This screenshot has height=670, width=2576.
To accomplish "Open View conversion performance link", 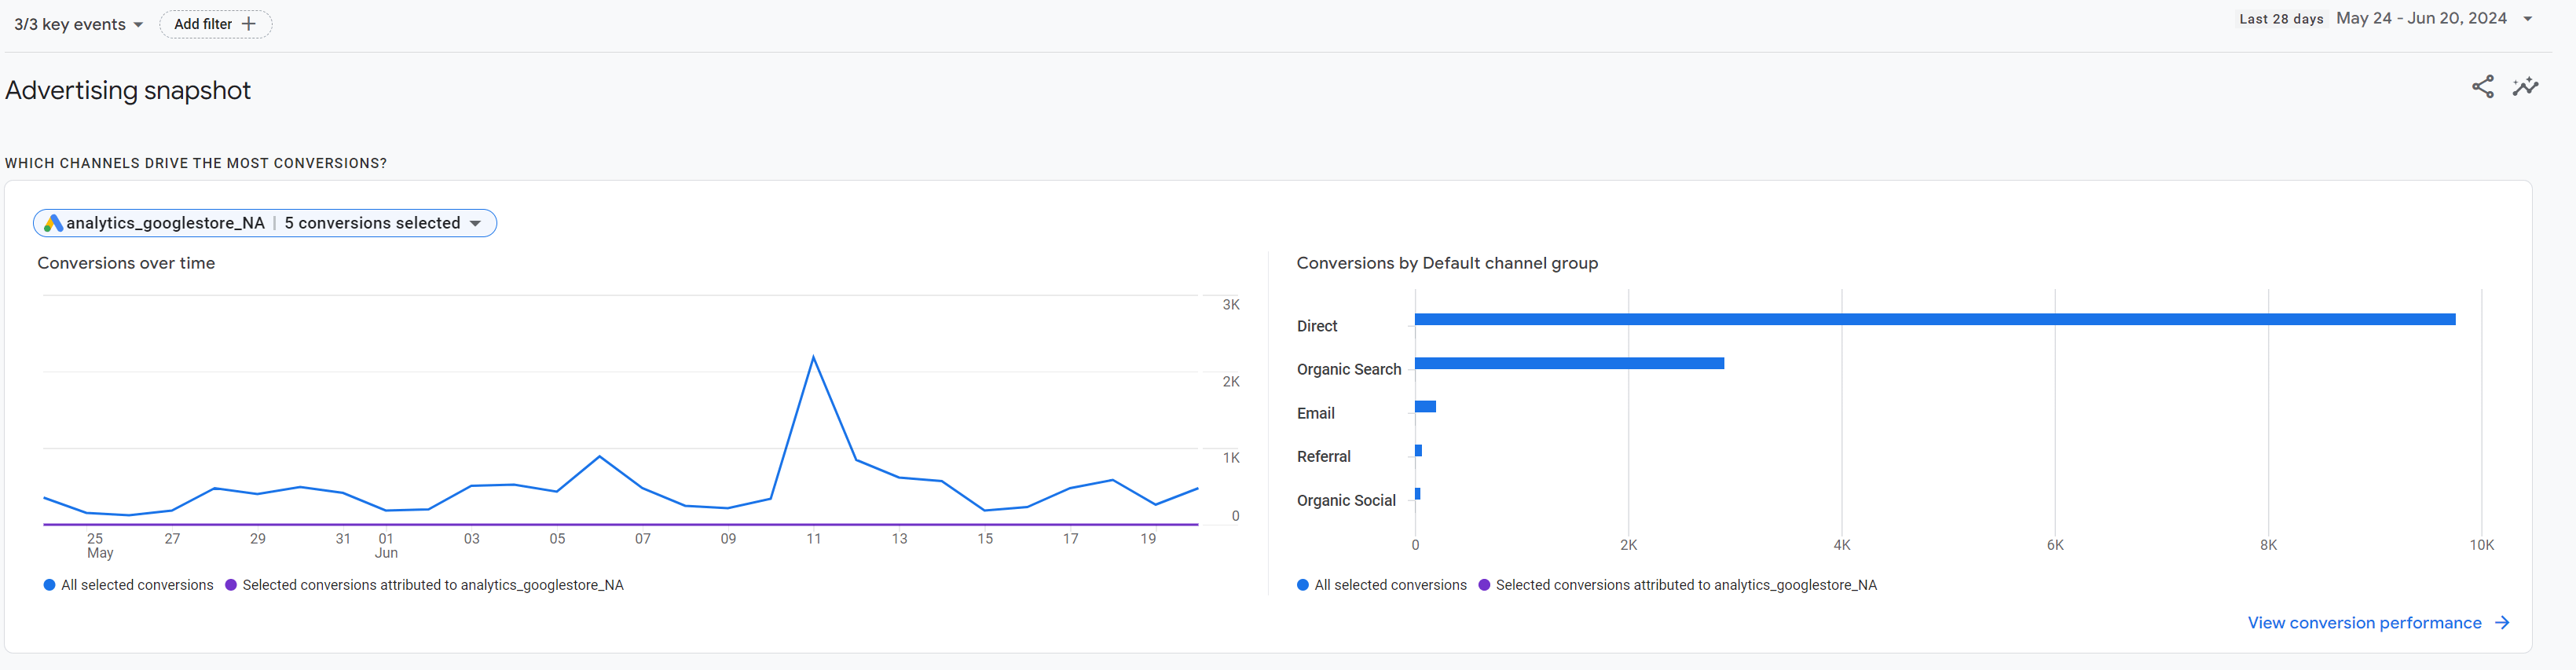I will click(2364, 623).
